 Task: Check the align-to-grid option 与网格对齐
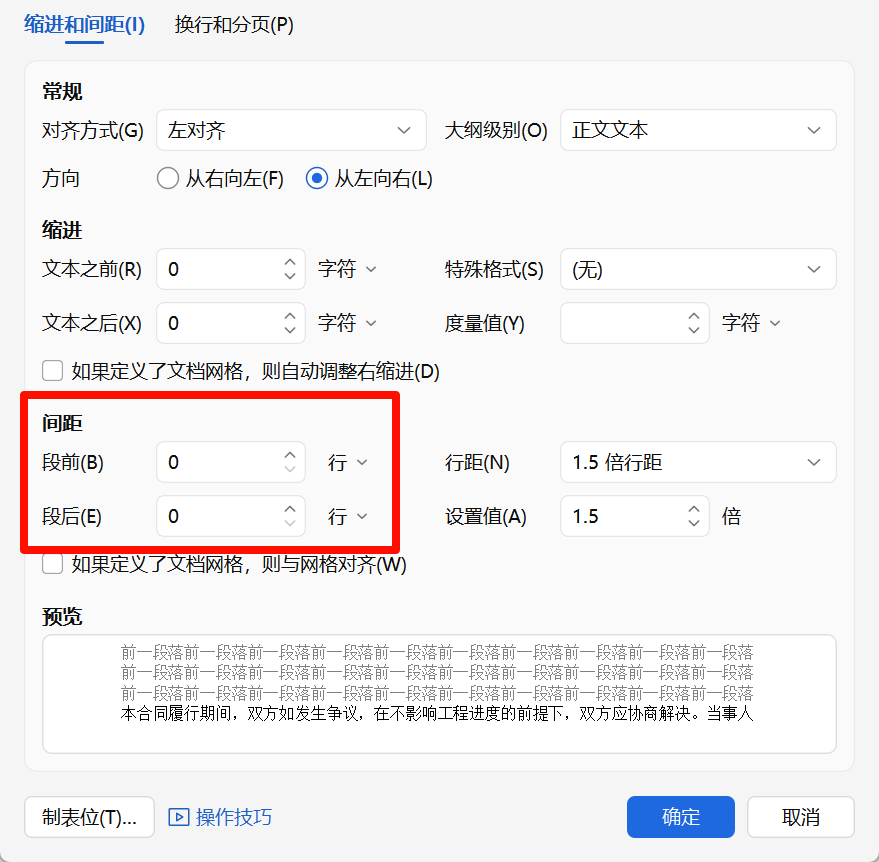[52, 563]
